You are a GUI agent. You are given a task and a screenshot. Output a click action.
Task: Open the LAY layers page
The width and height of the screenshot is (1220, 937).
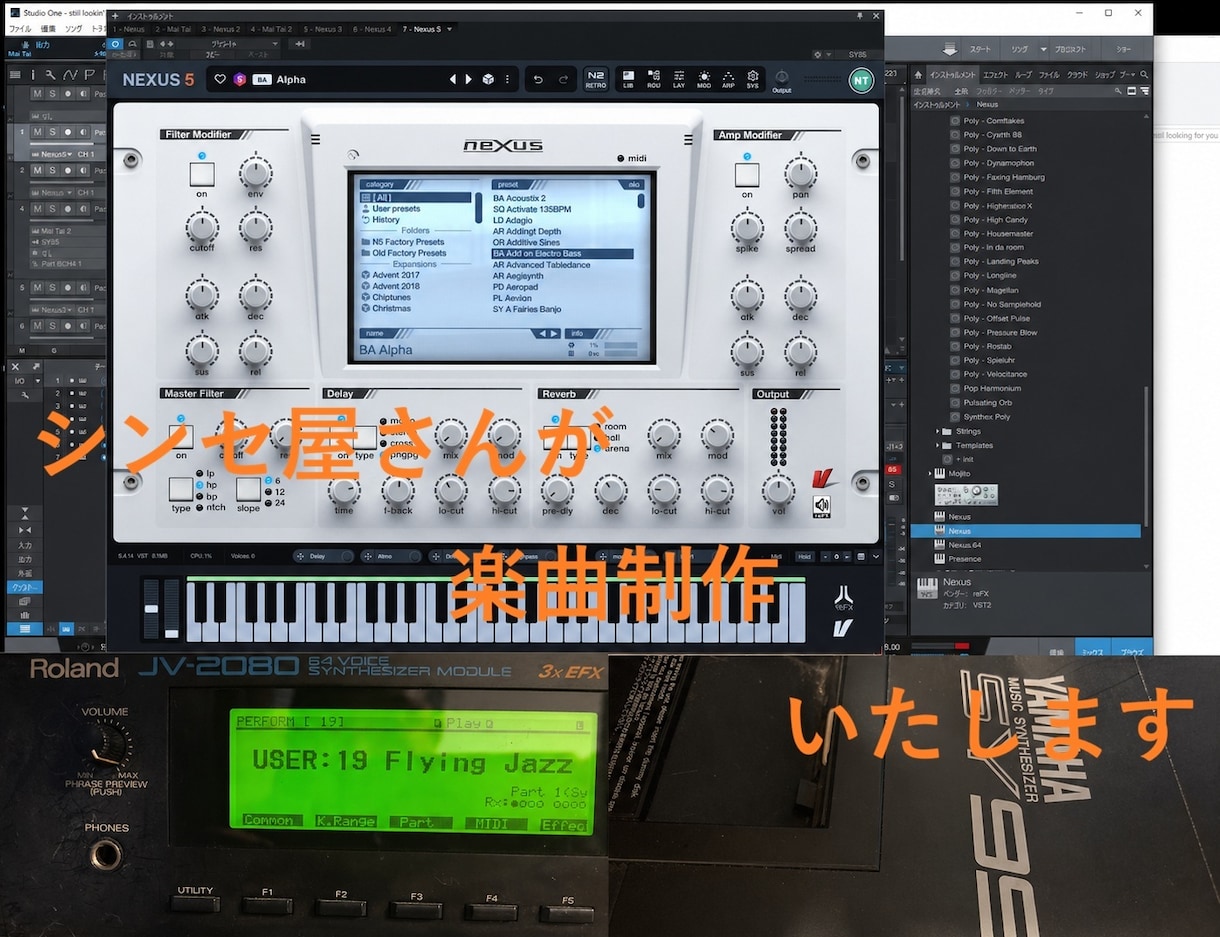click(x=678, y=79)
